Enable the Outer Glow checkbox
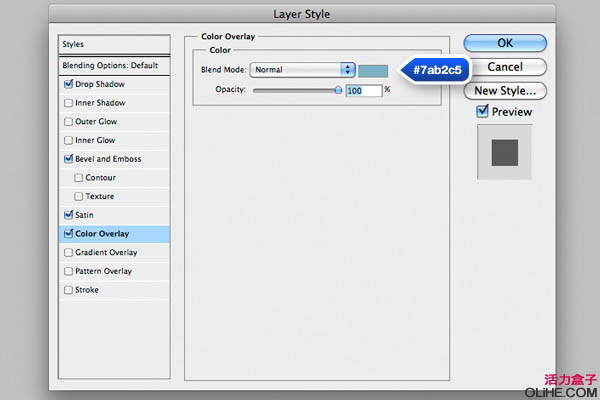600x400 pixels. tap(68, 121)
